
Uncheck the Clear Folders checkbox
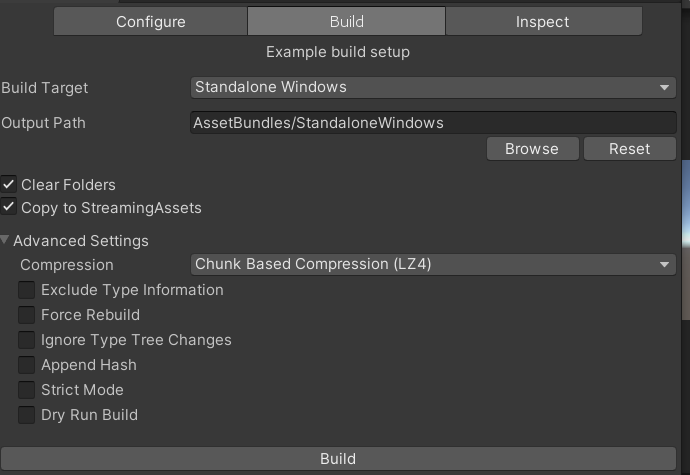pyautogui.click(x=9, y=184)
